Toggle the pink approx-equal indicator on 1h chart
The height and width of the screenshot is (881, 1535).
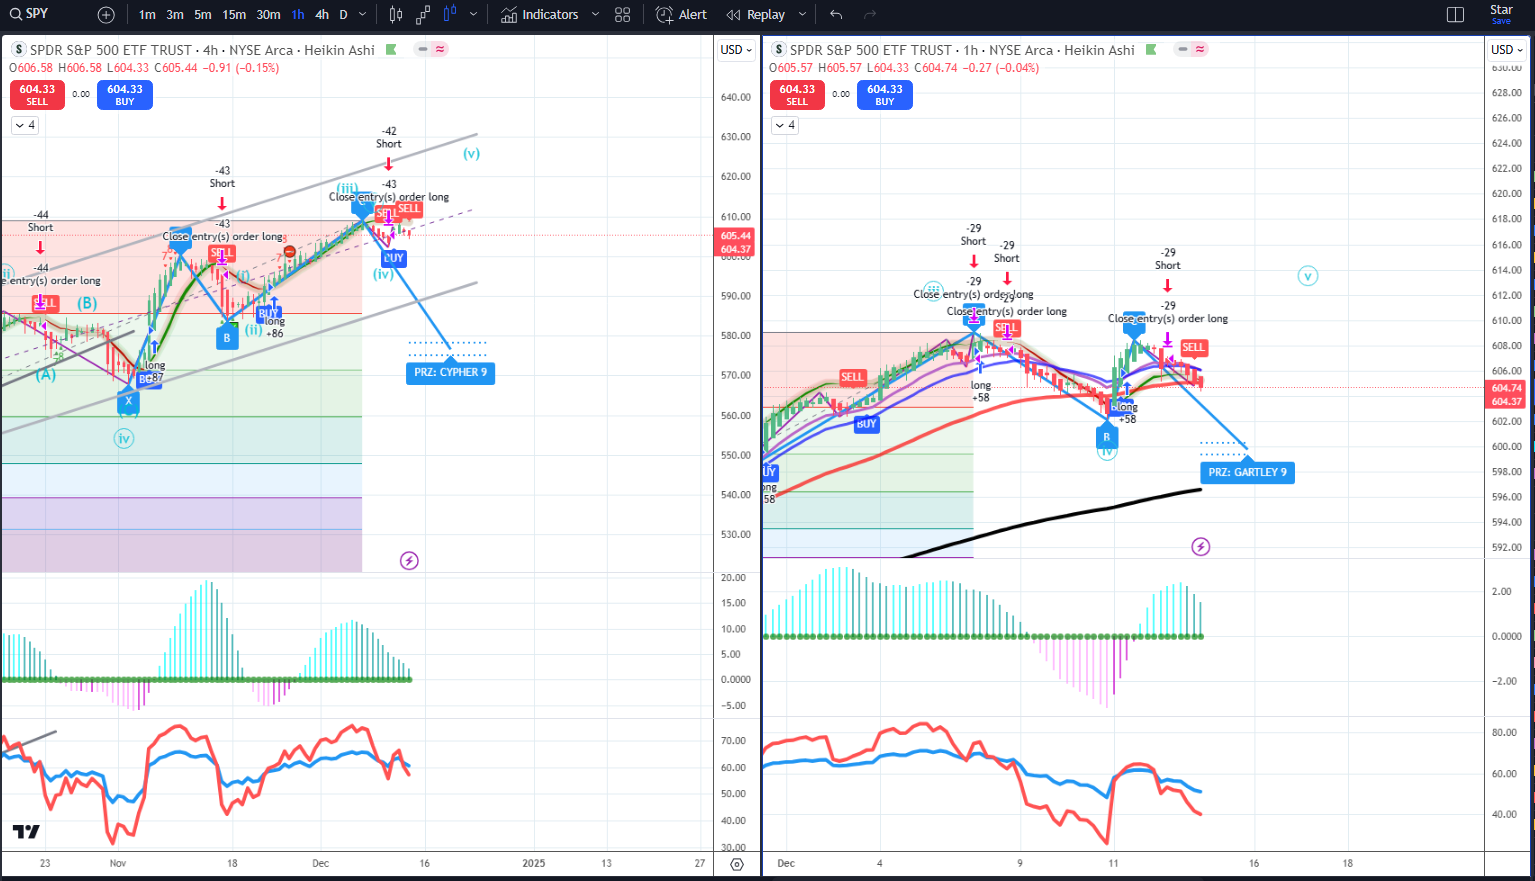coord(1200,49)
